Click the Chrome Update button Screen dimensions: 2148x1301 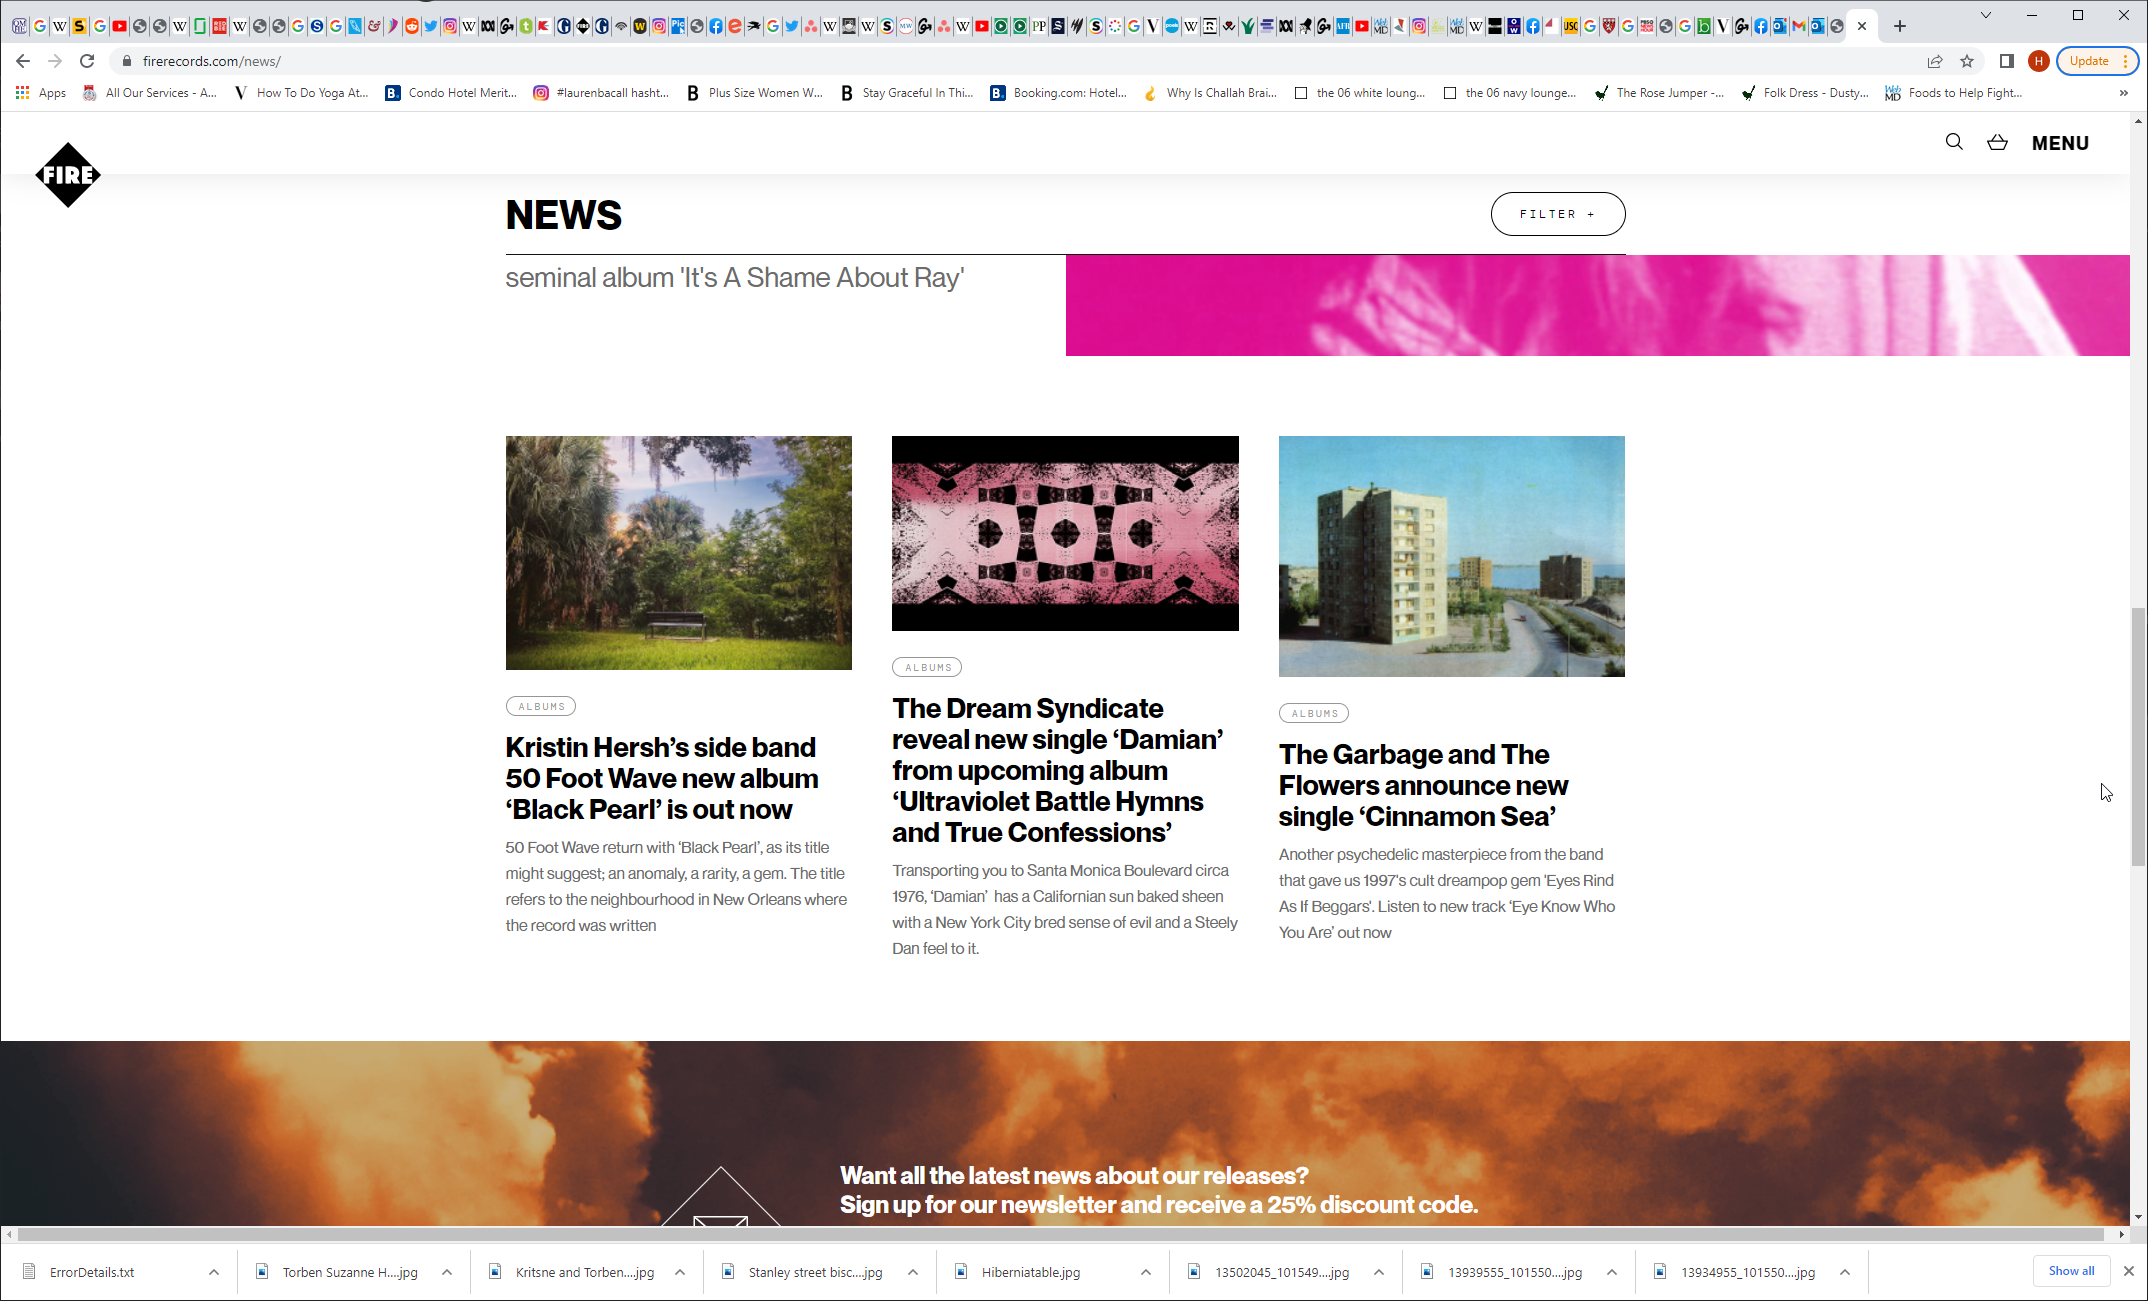(2097, 61)
